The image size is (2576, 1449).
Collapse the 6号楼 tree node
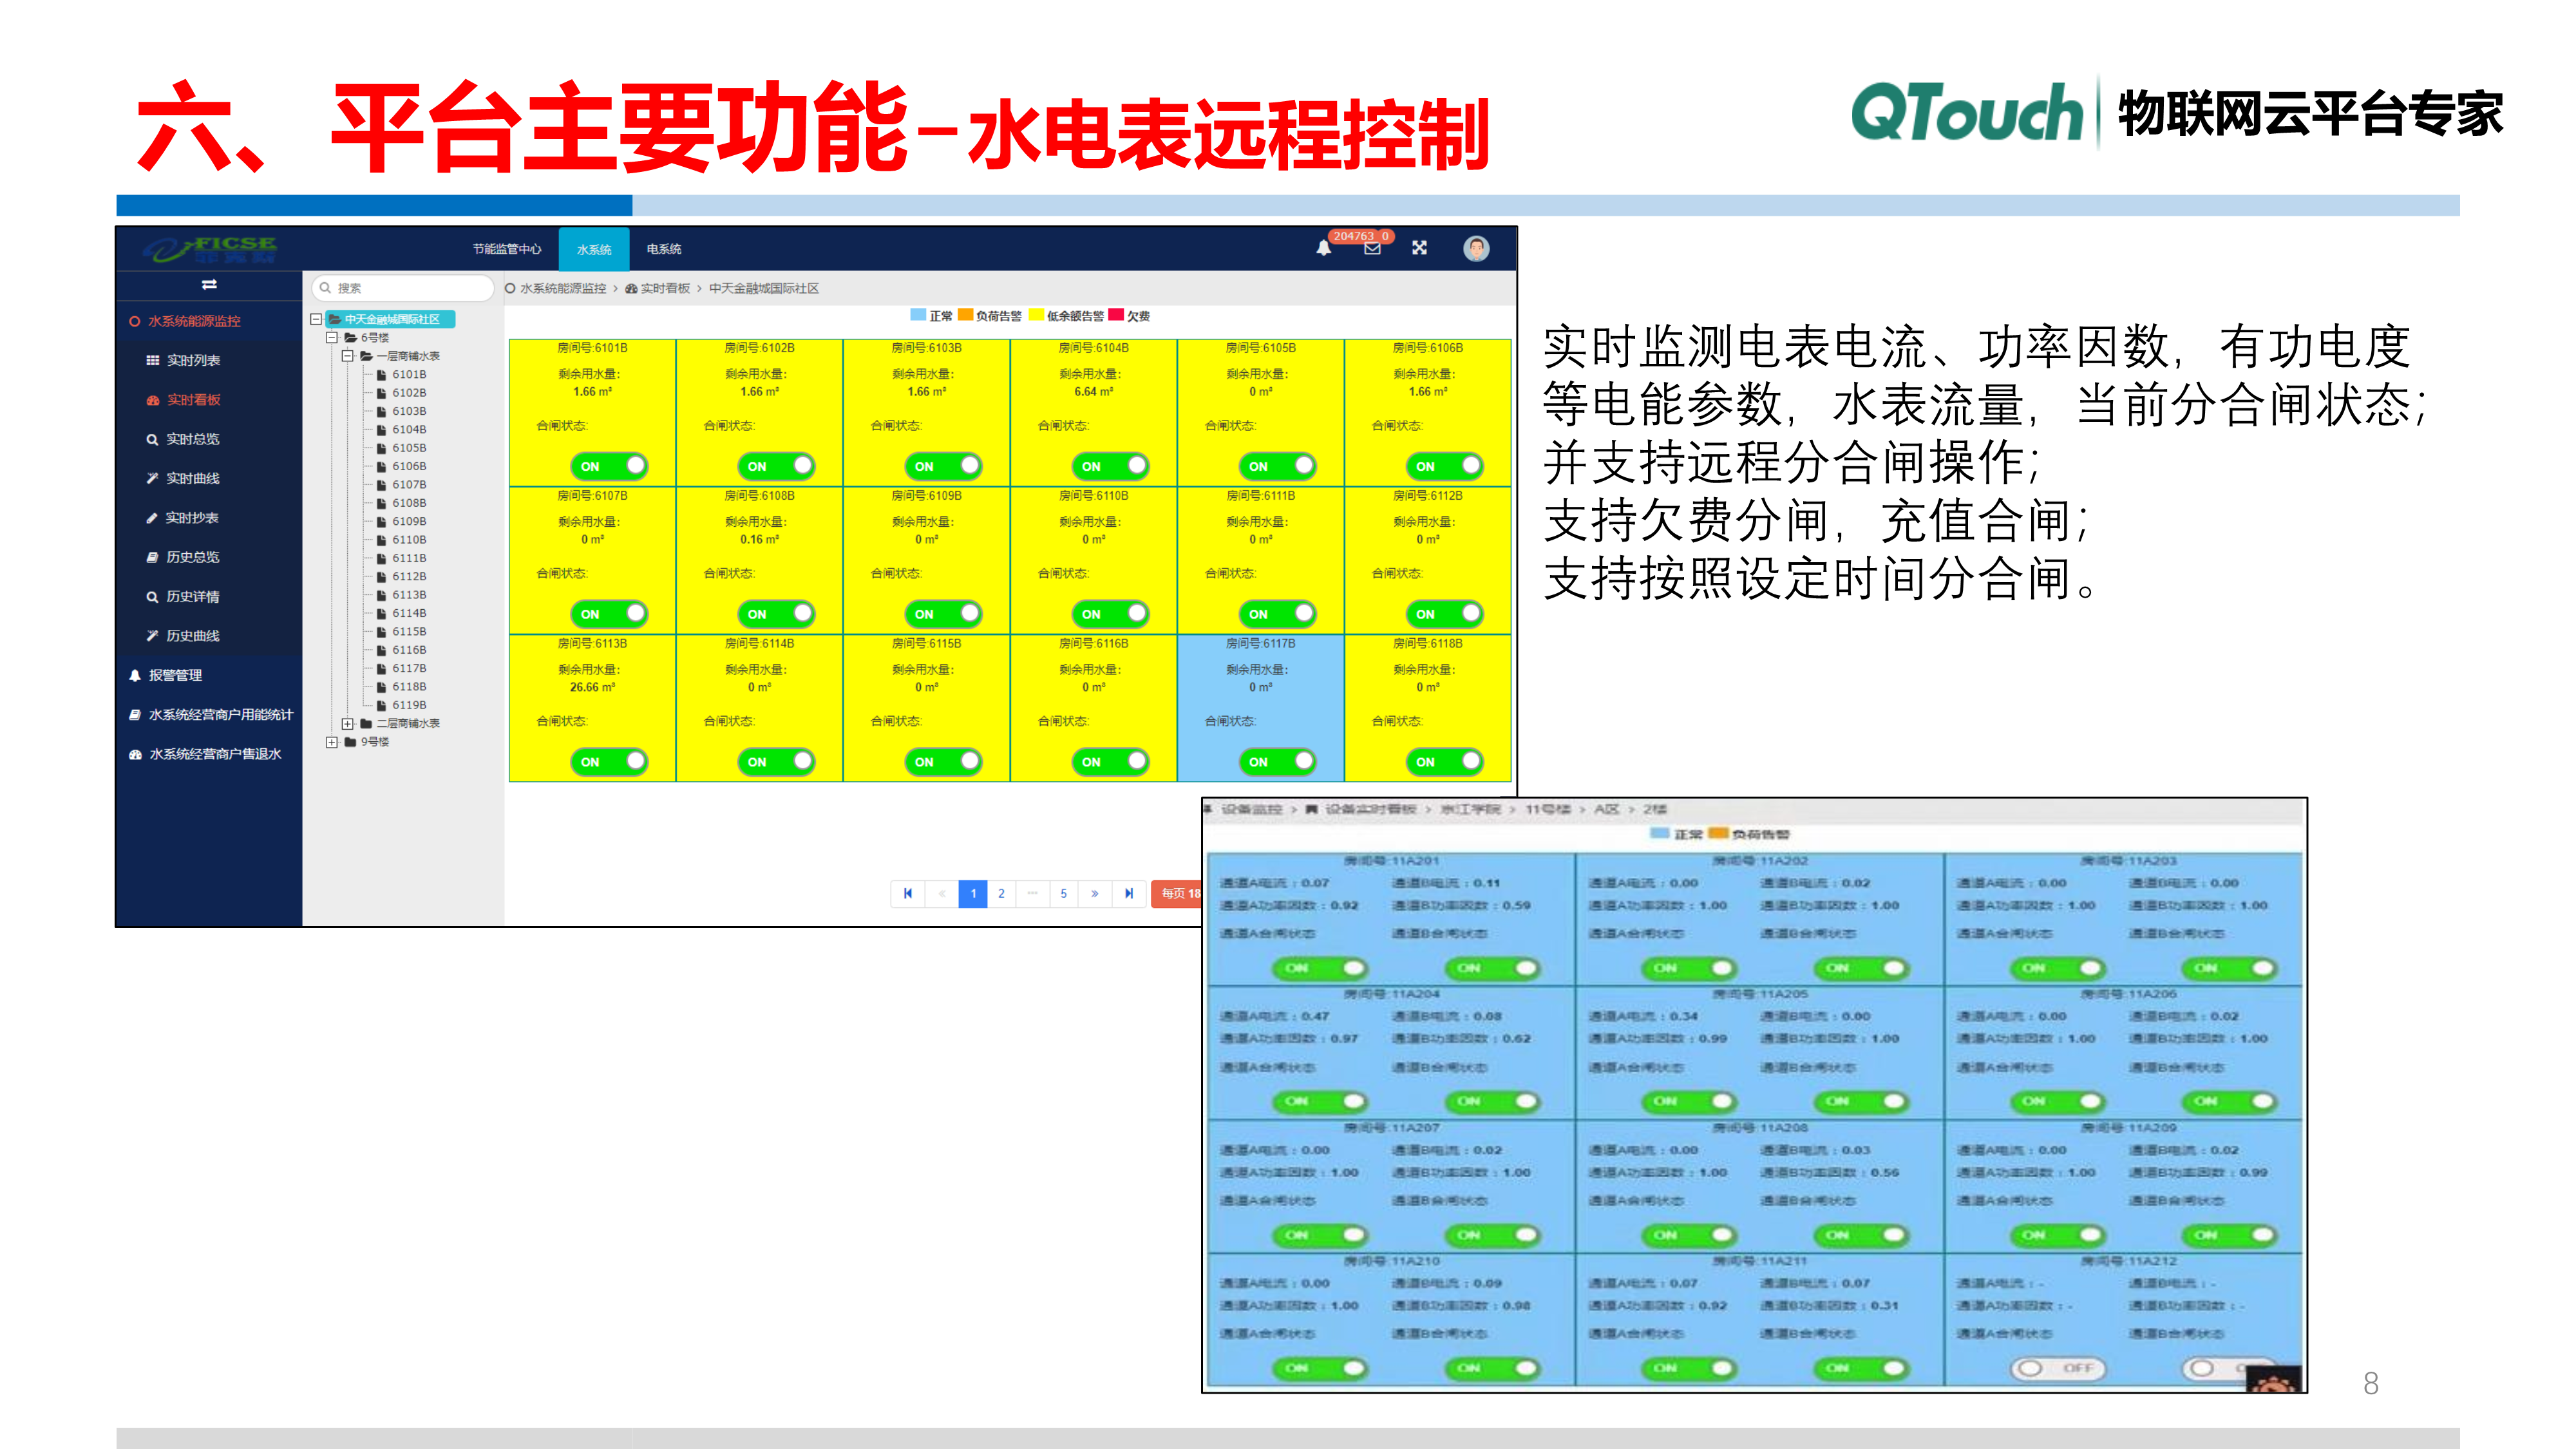point(331,337)
